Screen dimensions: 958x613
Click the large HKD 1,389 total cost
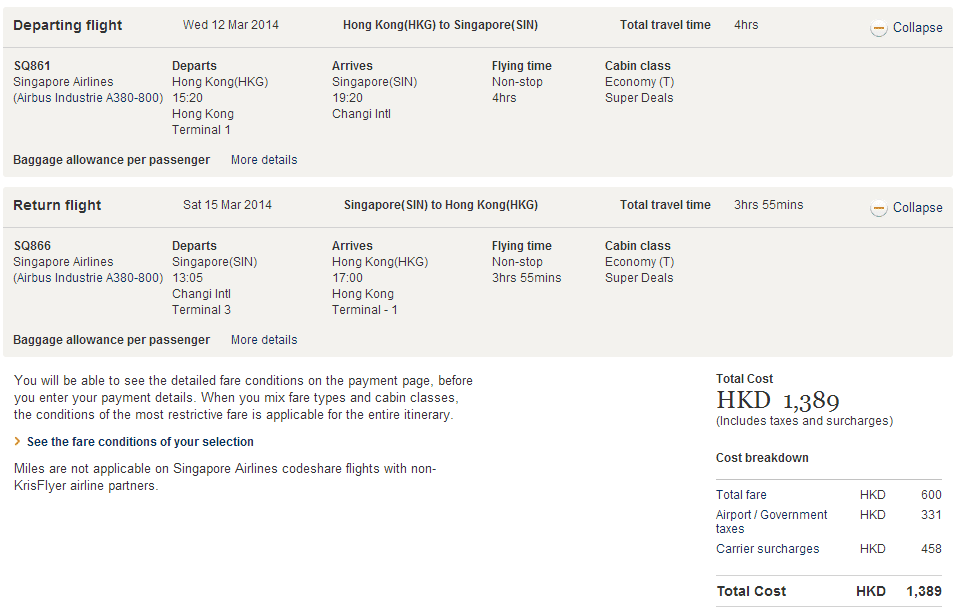778,401
